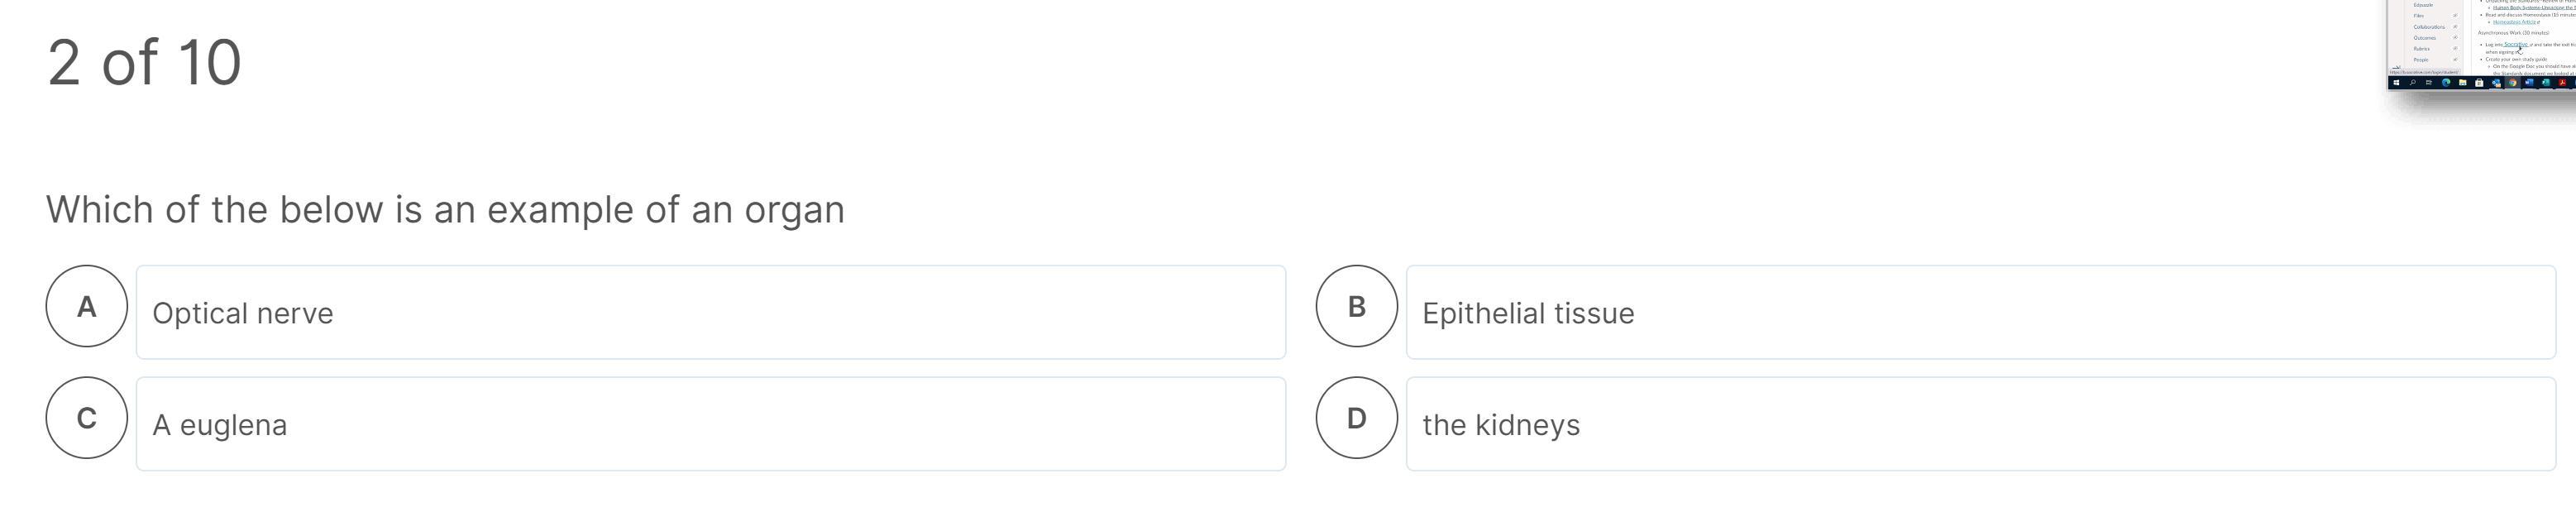This screenshot has width=2576, height=531.
Task: Select the "A euglena" answer box
Action: point(710,424)
